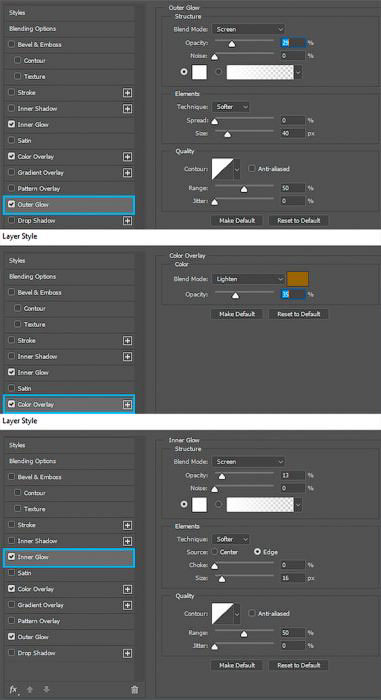Toggle Anti-aliased checkbox in Outer Glow dialog
Viewport: 381px width, 700px height.
coord(251,169)
